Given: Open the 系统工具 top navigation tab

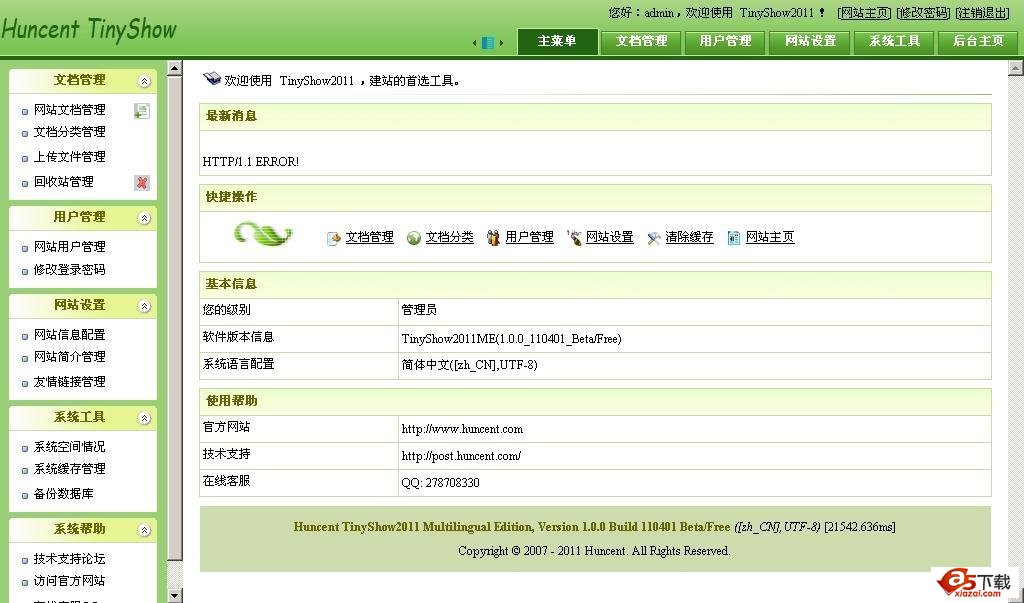Looking at the screenshot, I should pyautogui.click(x=894, y=42).
